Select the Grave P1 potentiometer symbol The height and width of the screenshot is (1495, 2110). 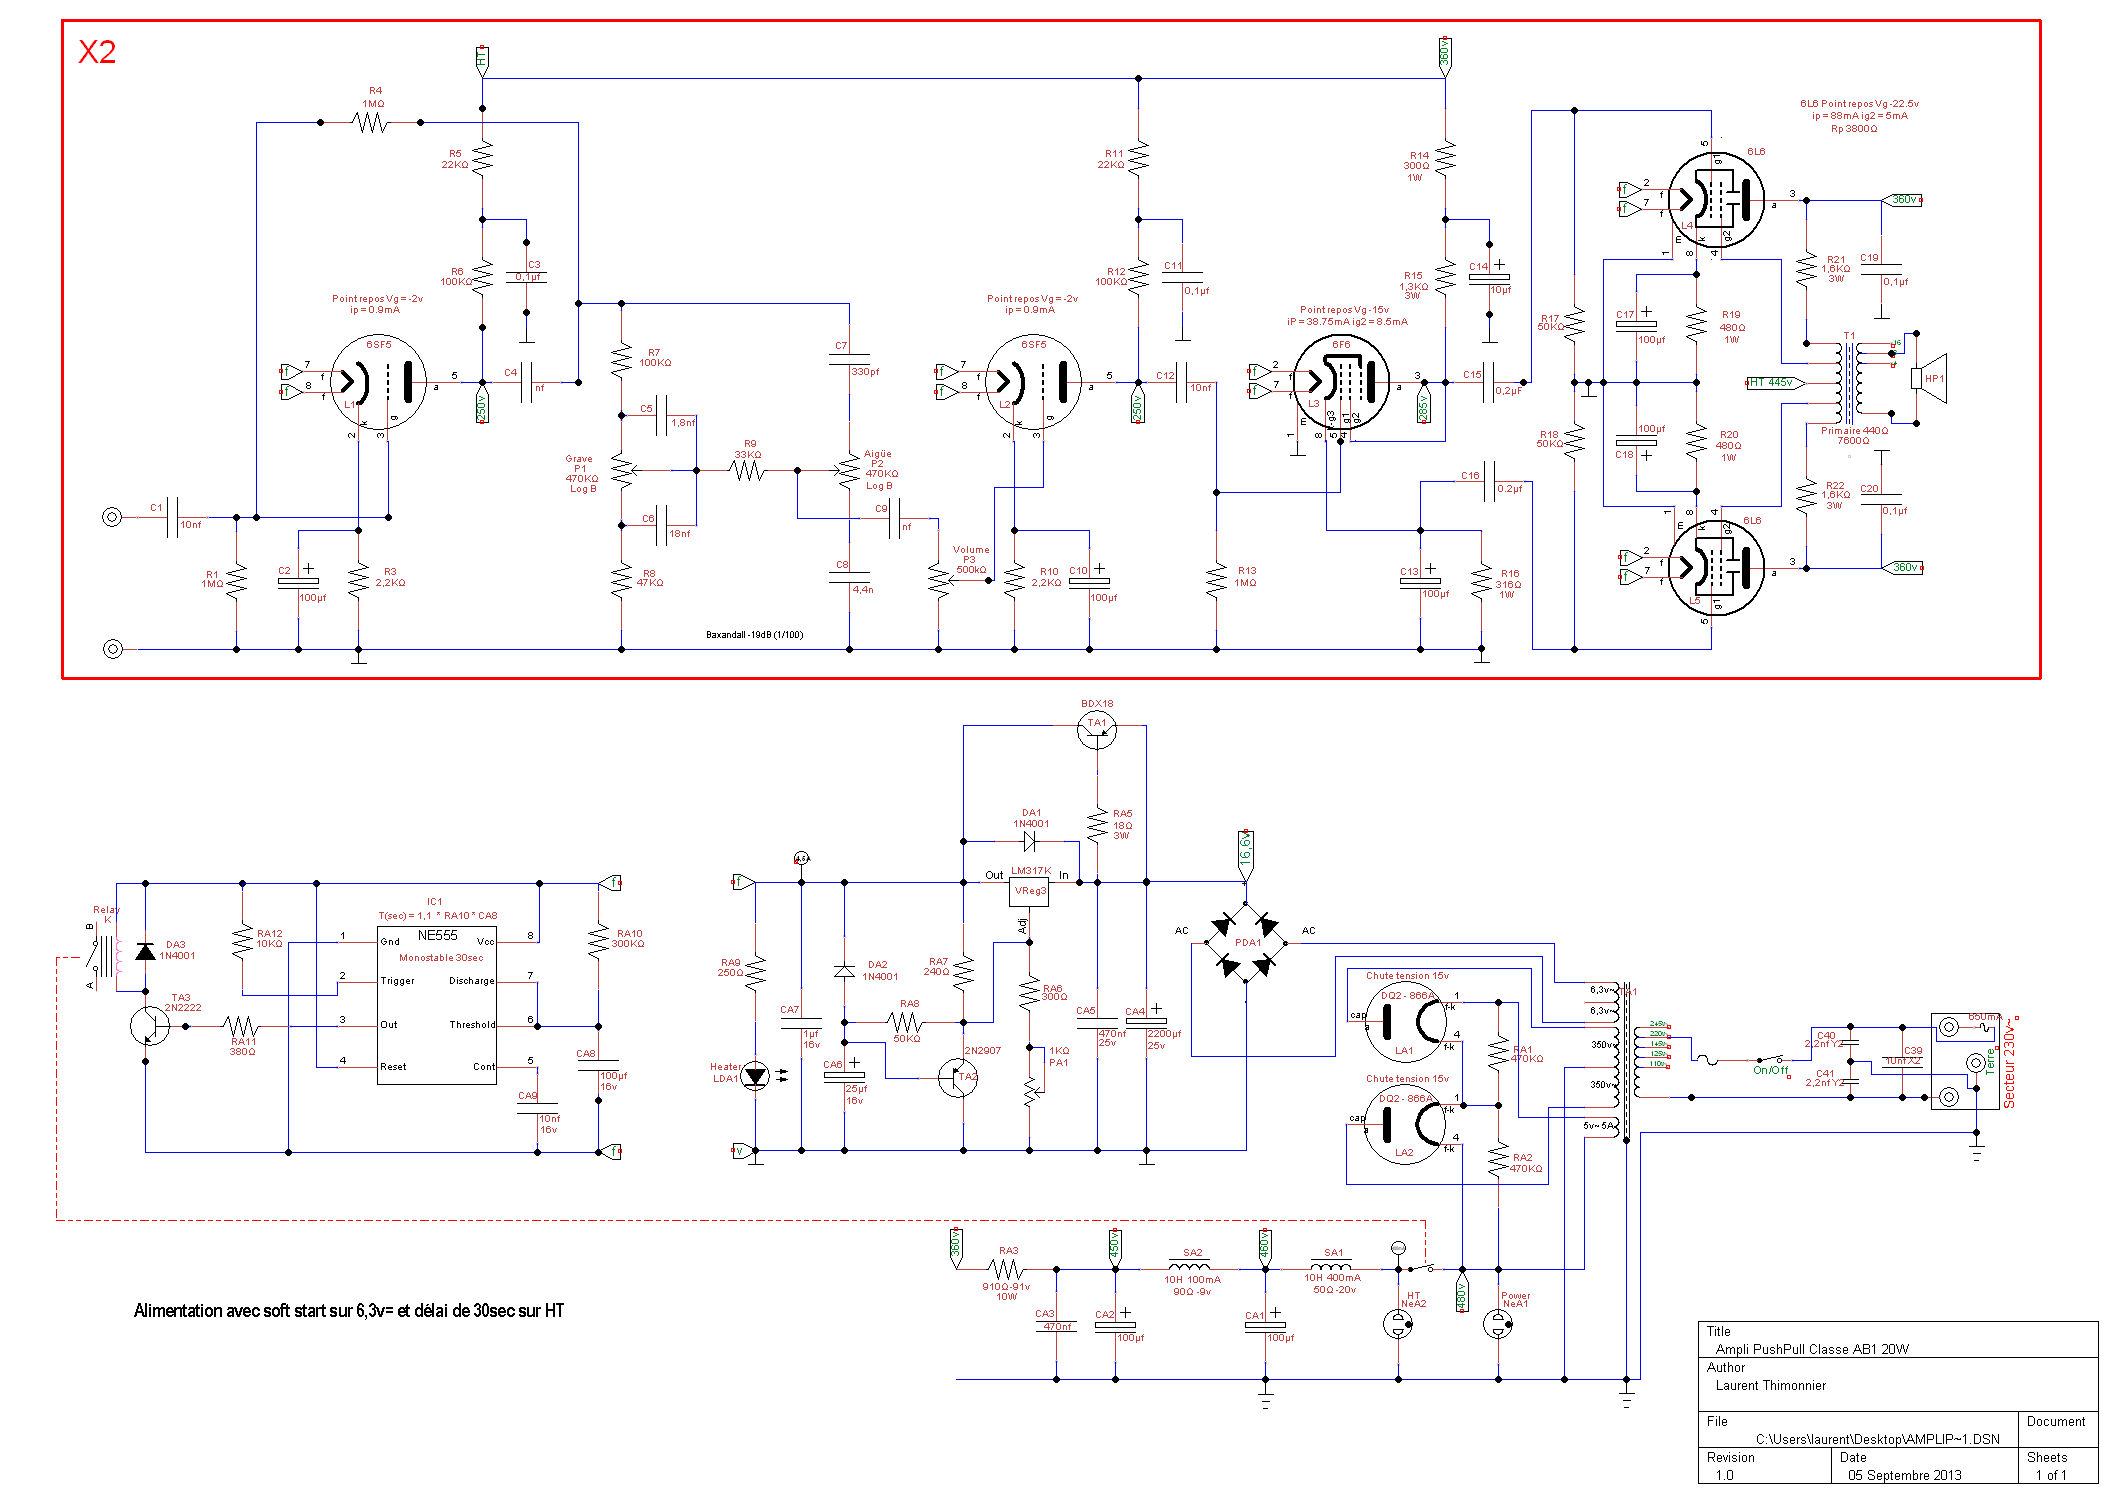tap(624, 470)
